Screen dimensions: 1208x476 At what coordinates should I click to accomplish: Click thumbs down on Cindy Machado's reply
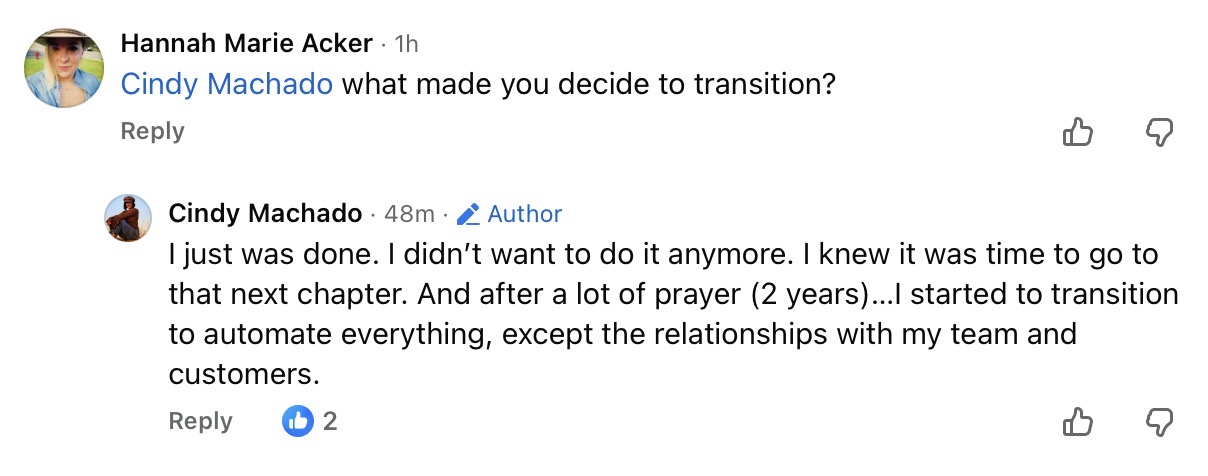tap(1159, 421)
